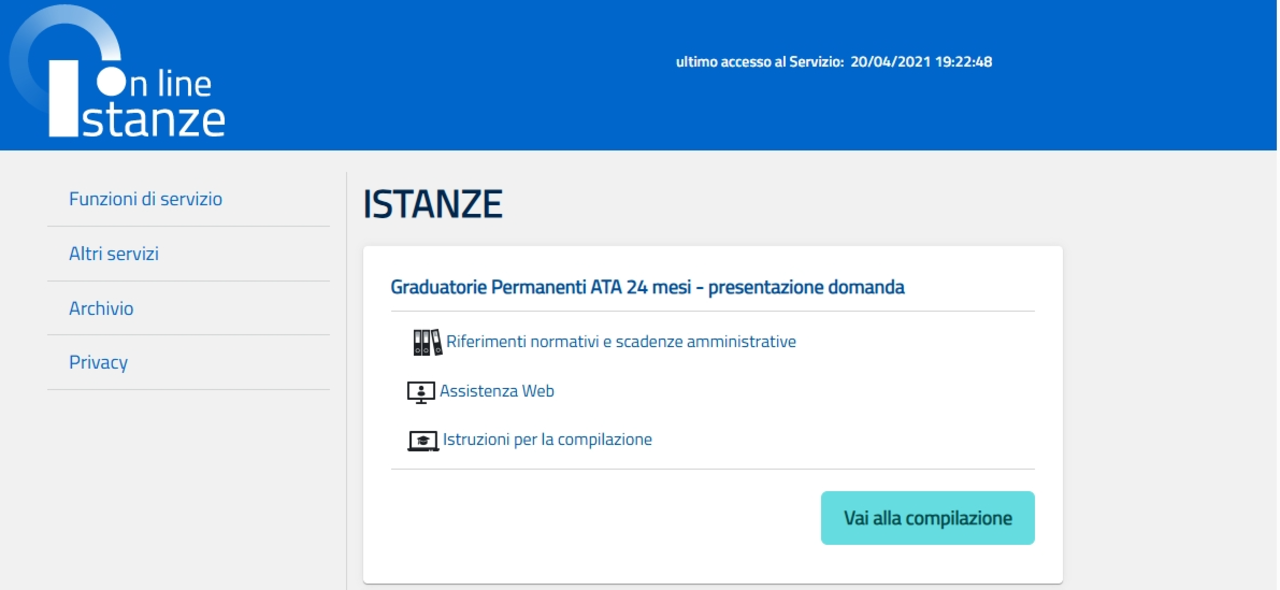Go to Archivio section
The width and height of the screenshot is (1280, 590).
point(101,308)
